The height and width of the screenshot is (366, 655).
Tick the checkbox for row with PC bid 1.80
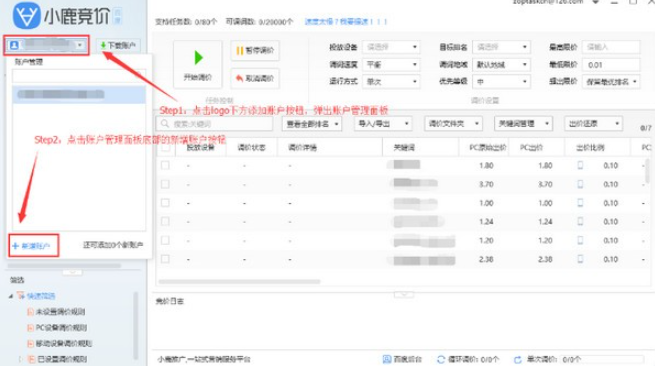(x=165, y=165)
